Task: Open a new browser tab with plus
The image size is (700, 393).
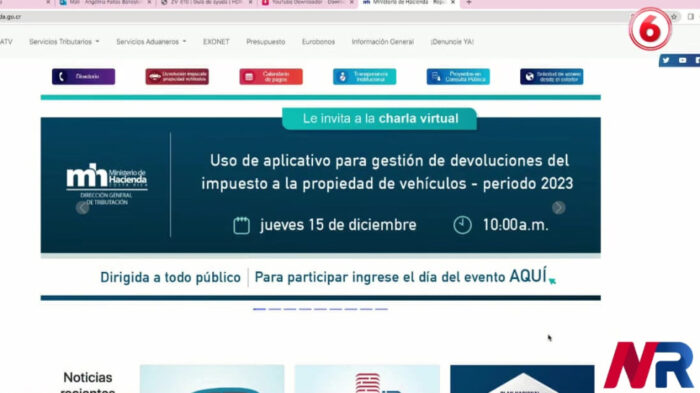Action: [x=469, y=3]
